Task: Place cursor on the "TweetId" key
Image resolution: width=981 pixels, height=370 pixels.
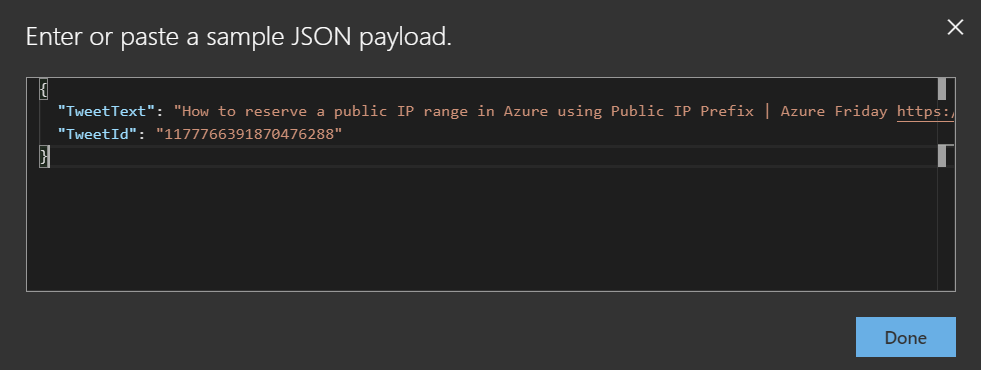Action: pyautogui.click(x=97, y=134)
